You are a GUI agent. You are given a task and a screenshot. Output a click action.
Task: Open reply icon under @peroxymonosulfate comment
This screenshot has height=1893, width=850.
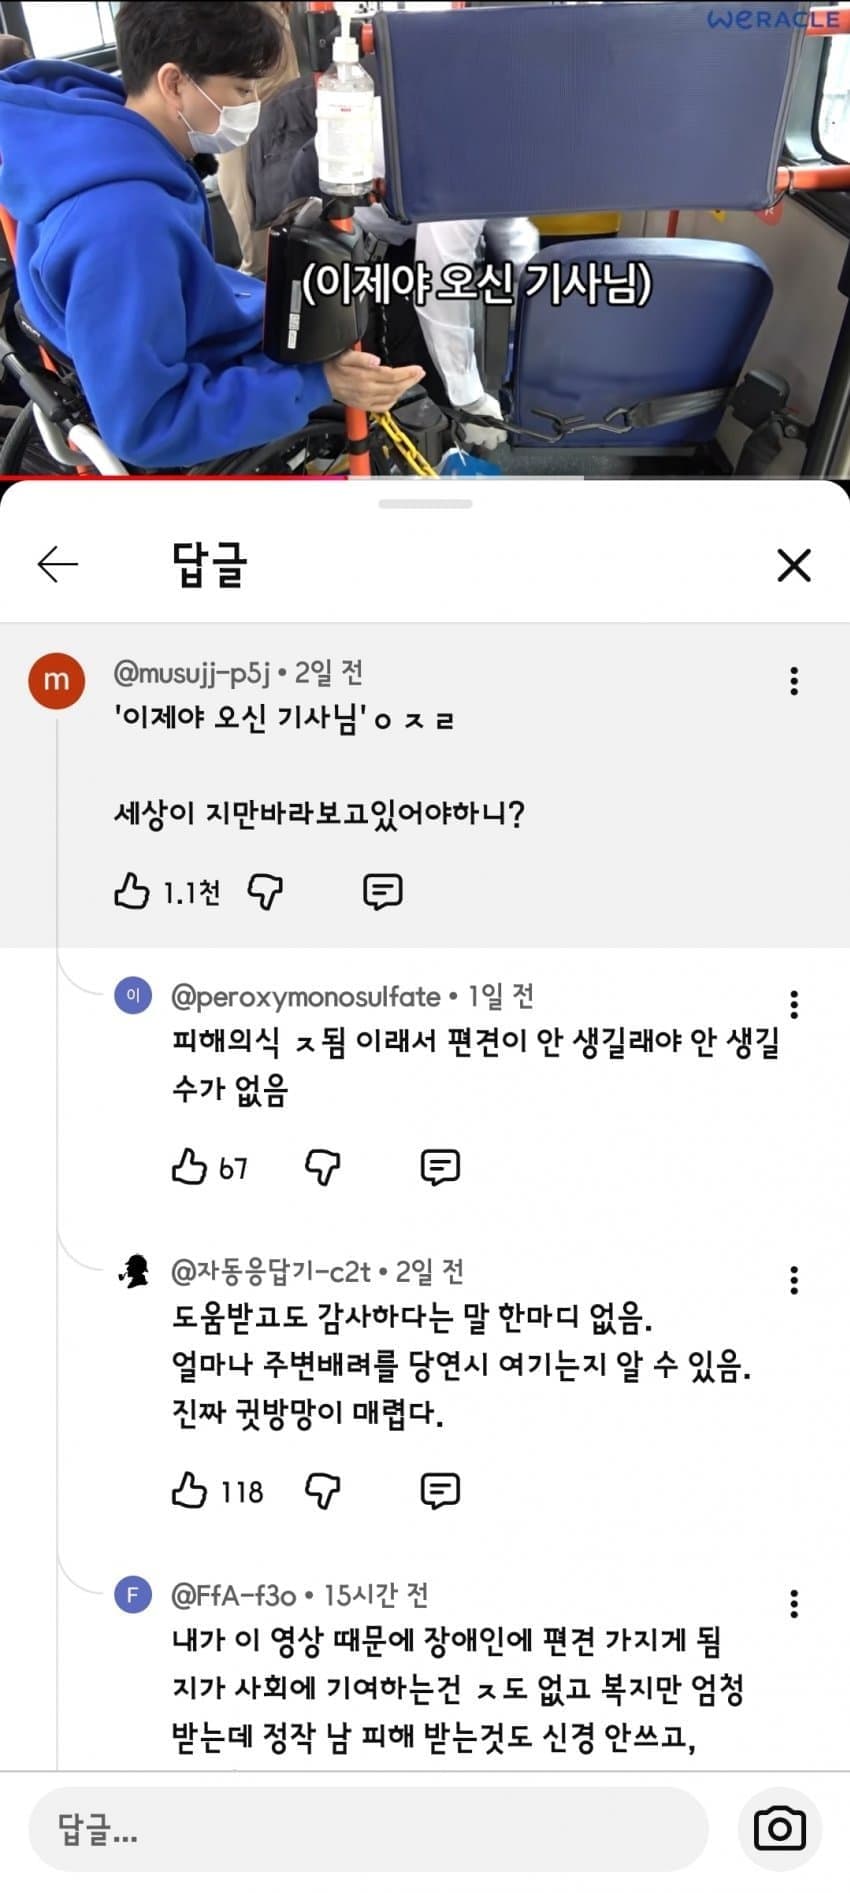point(440,1167)
